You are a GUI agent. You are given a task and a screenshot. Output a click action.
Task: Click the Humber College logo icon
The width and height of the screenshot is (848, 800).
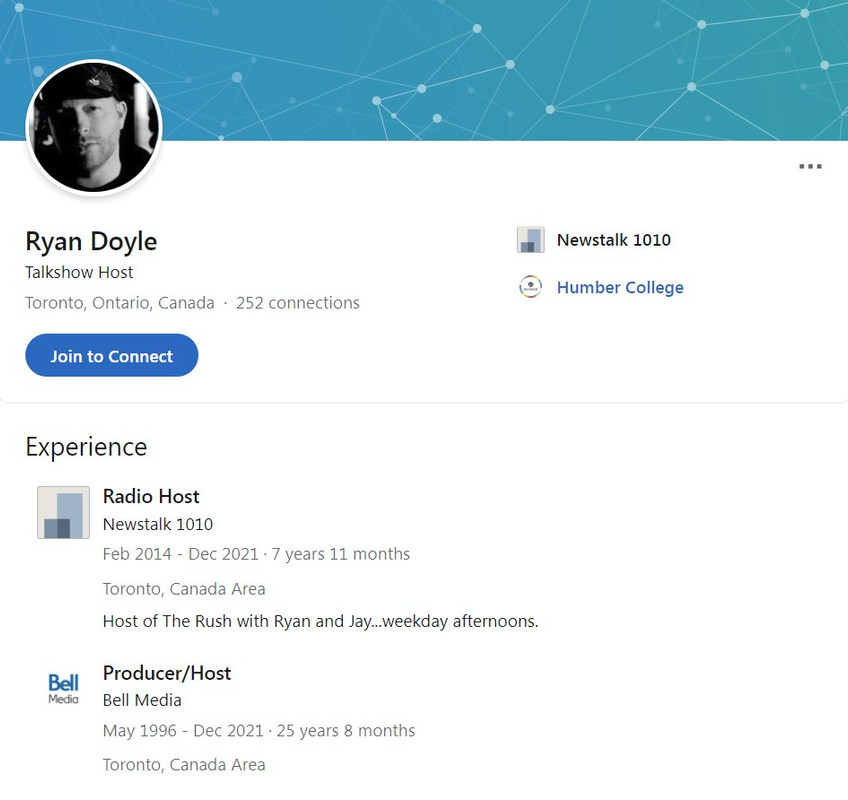point(531,287)
